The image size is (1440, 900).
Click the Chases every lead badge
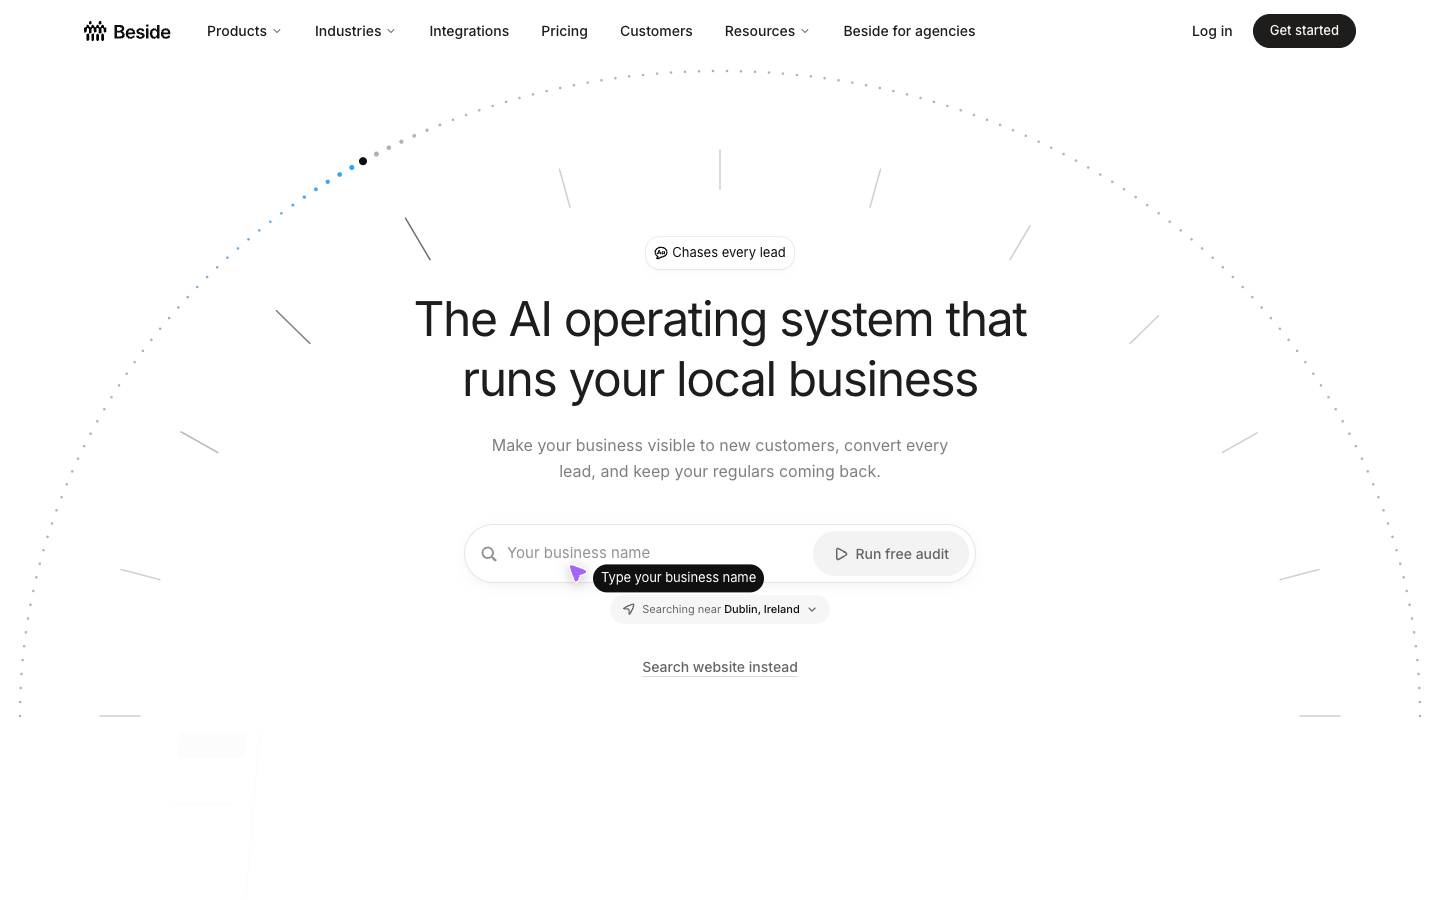720,253
